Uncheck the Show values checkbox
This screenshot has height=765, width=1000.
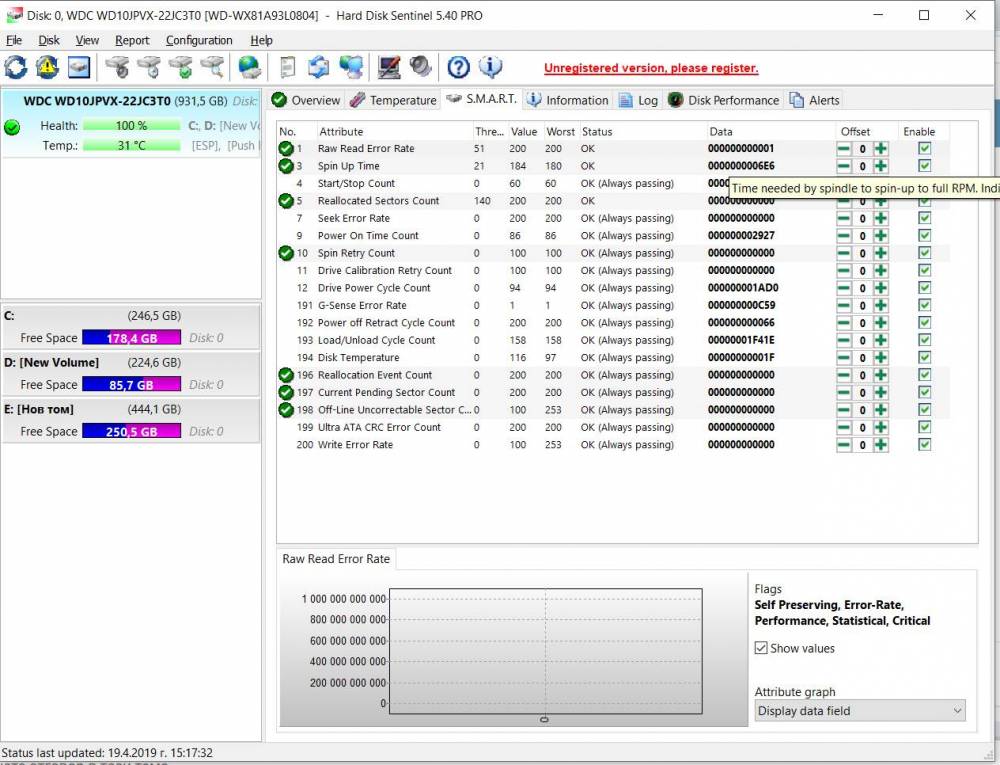[761, 648]
